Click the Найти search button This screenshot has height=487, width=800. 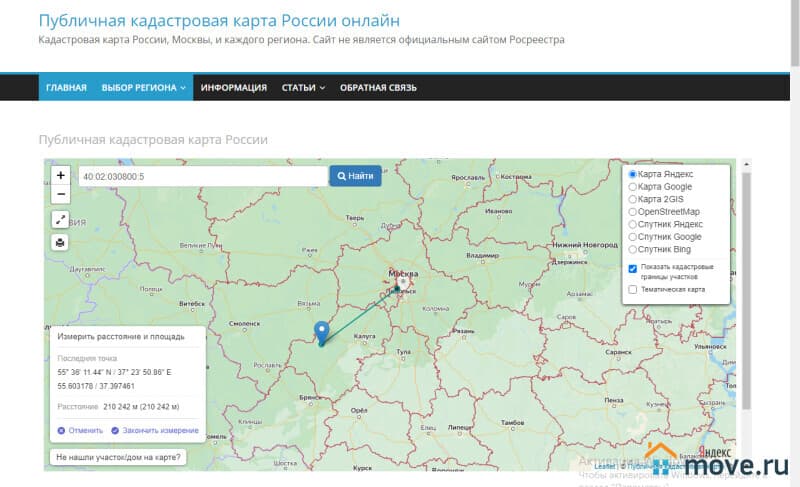pyautogui.click(x=355, y=176)
